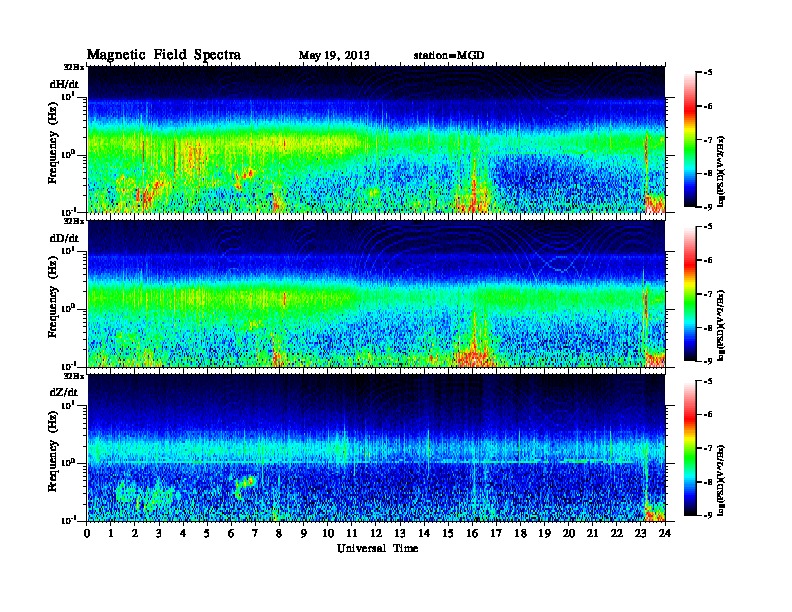Click the "dZ/dt" panel label

click(64, 392)
